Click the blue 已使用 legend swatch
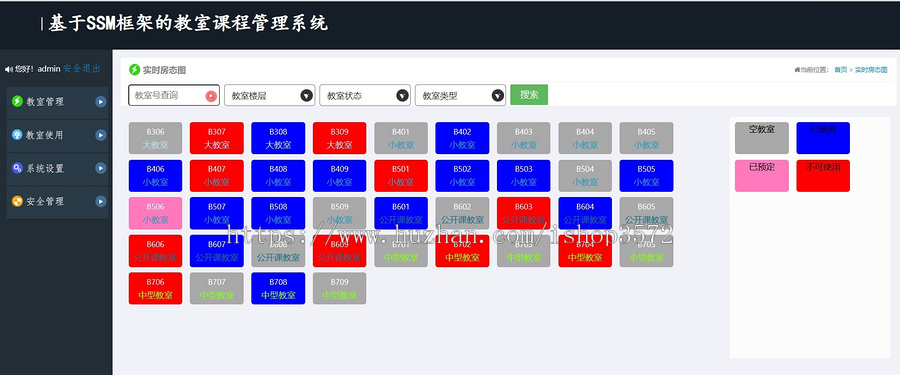This screenshot has width=900, height=375. tap(823, 138)
